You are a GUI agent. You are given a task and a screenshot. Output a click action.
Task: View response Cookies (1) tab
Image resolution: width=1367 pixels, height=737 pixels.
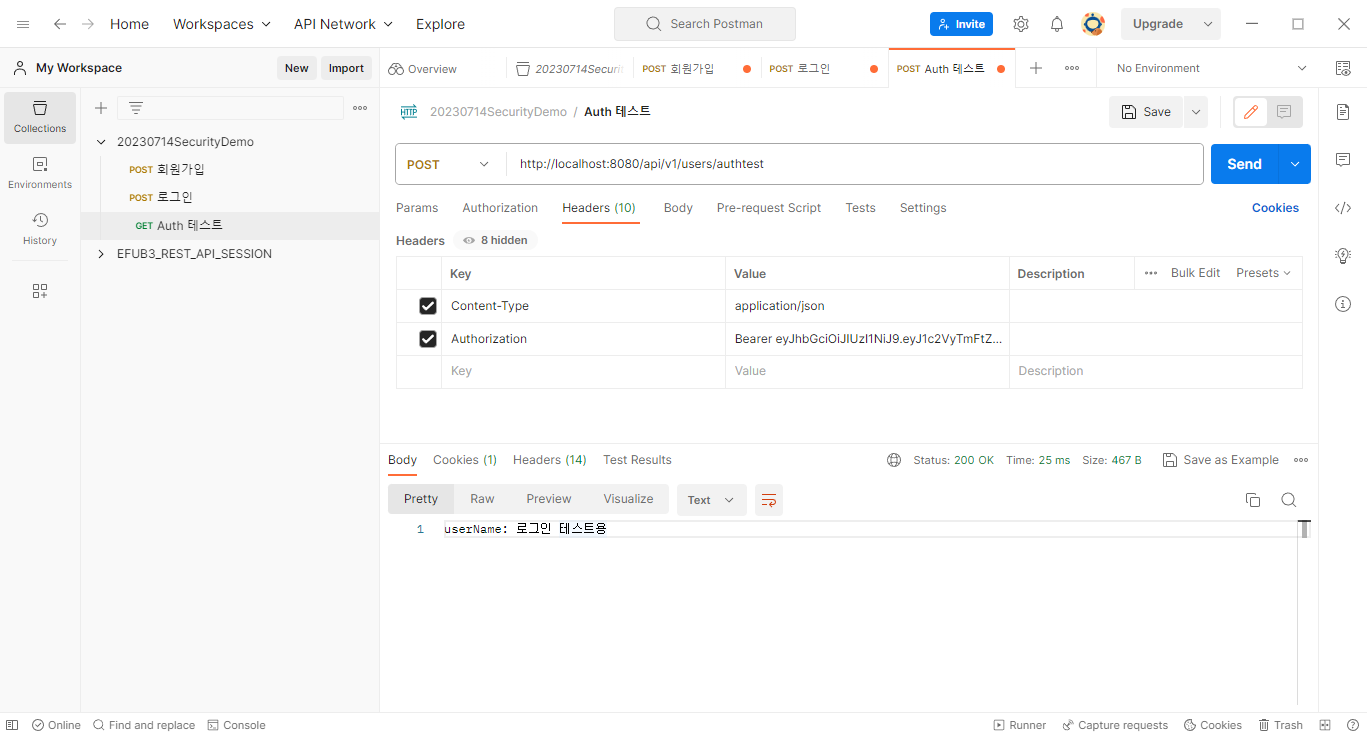[x=465, y=460]
